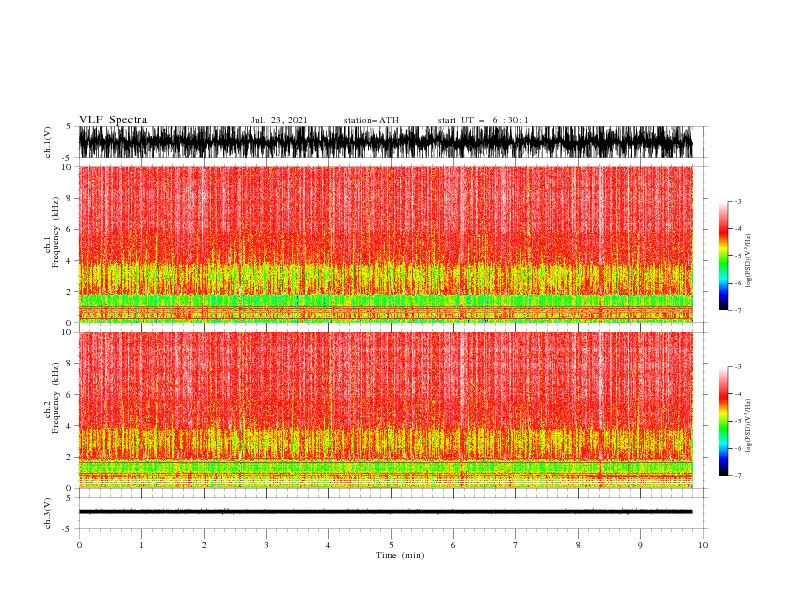The width and height of the screenshot is (792, 612).
Task: Click the "ch.3(V)" waveform axis label
Action: [48, 513]
